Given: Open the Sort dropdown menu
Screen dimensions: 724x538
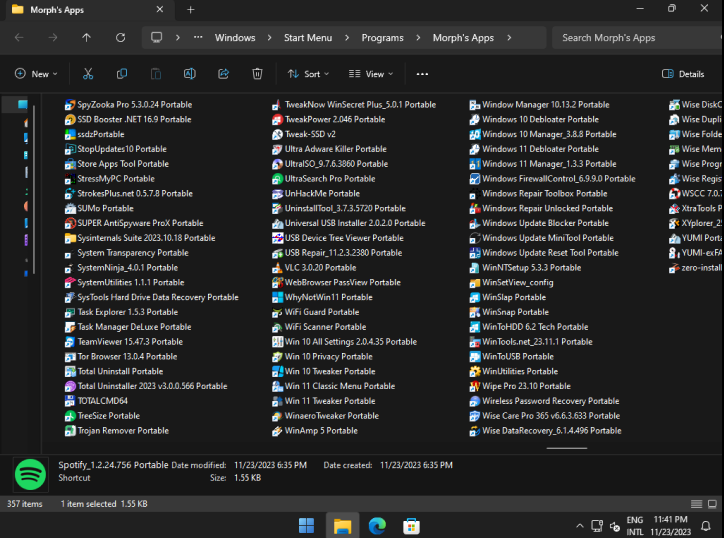Looking at the screenshot, I should [308, 74].
